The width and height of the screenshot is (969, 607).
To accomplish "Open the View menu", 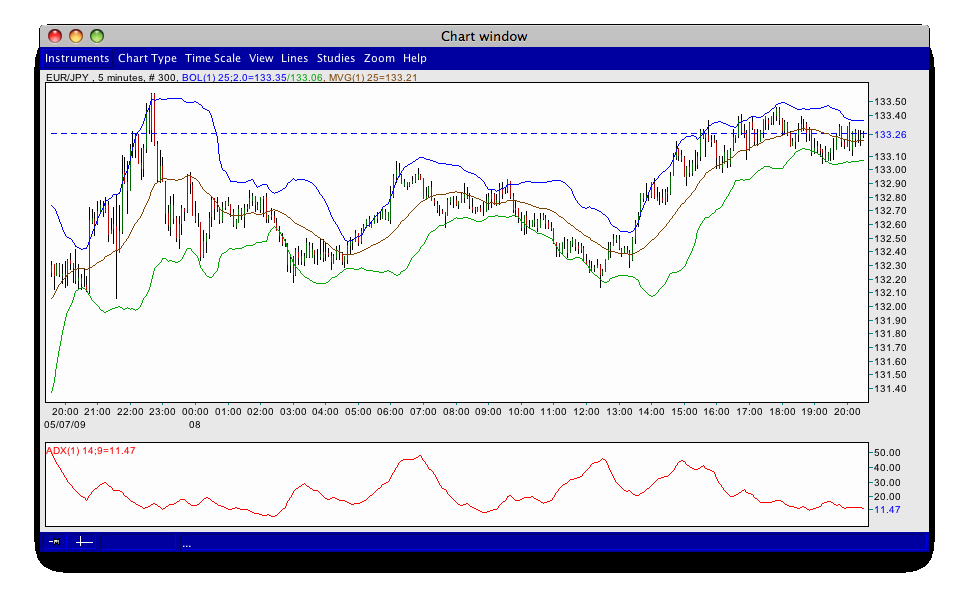I will click(x=261, y=58).
